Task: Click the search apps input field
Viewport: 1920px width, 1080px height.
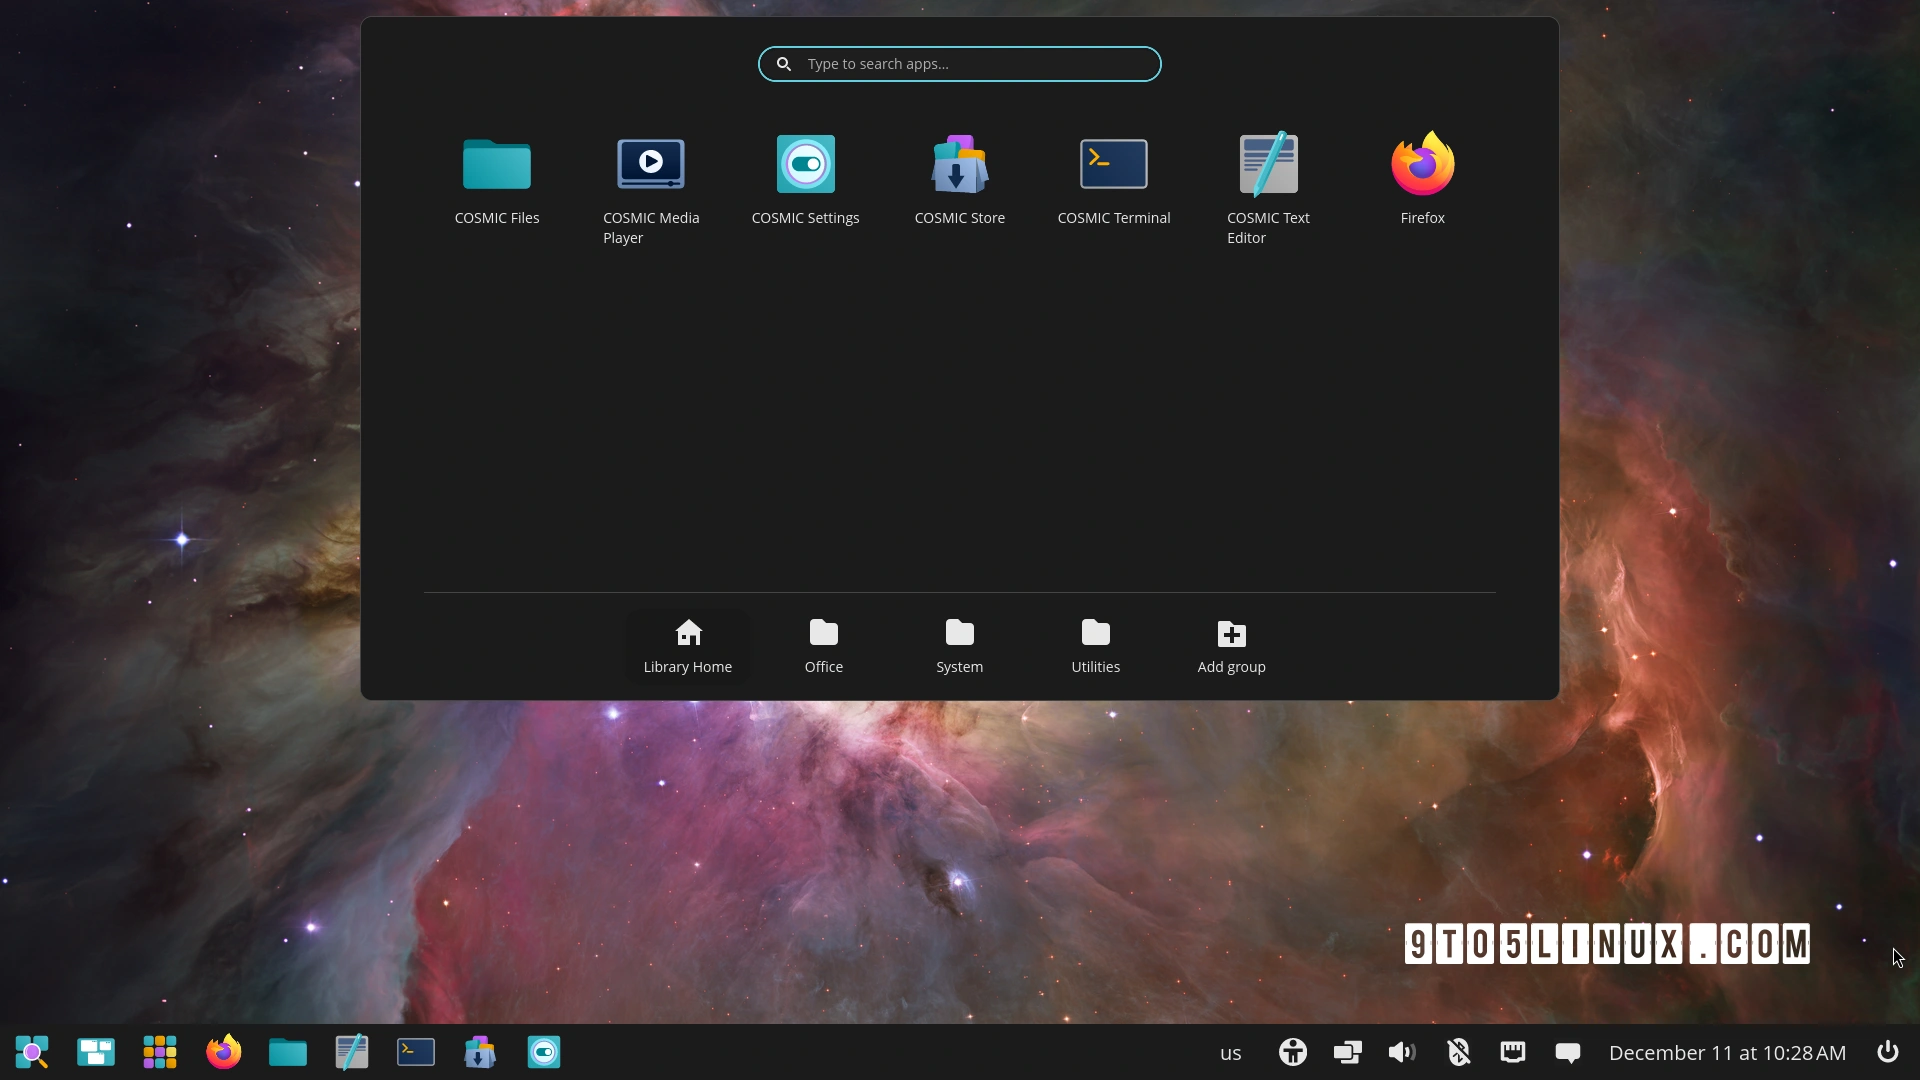Action: (960, 64)
